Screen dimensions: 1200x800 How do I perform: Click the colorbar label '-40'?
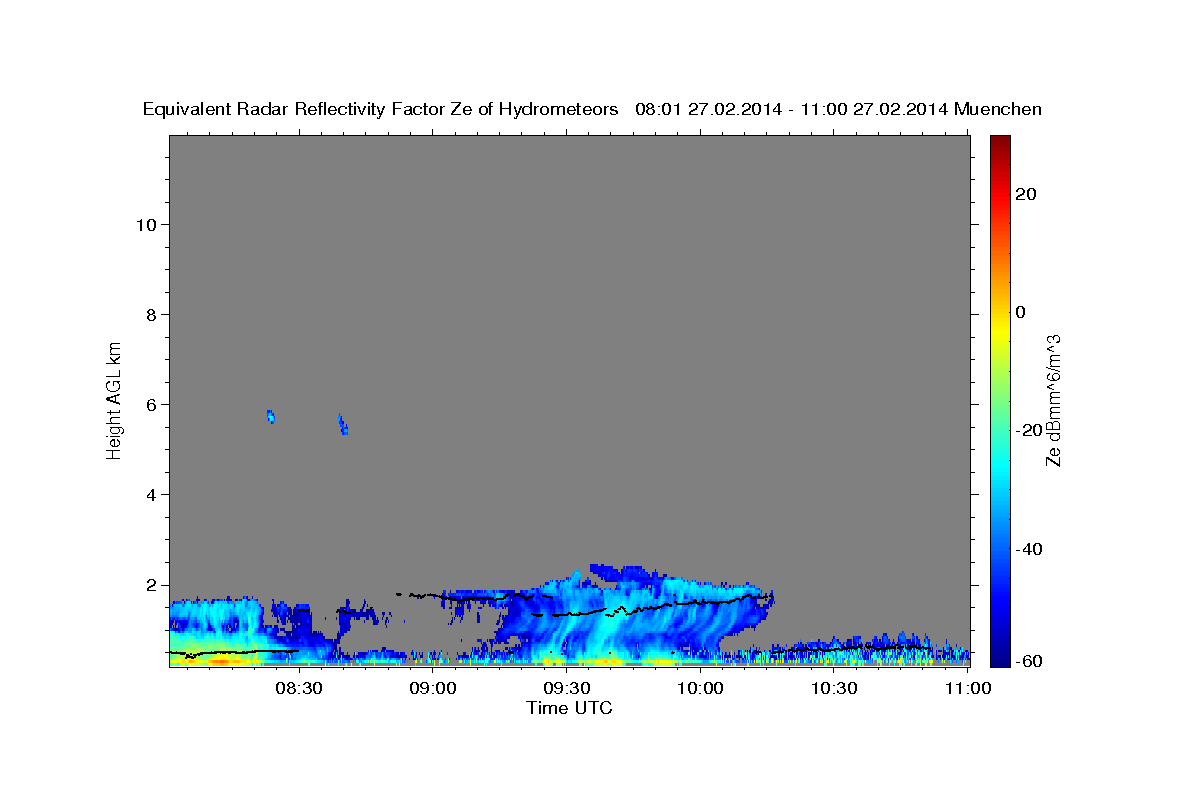point(1029,549)
